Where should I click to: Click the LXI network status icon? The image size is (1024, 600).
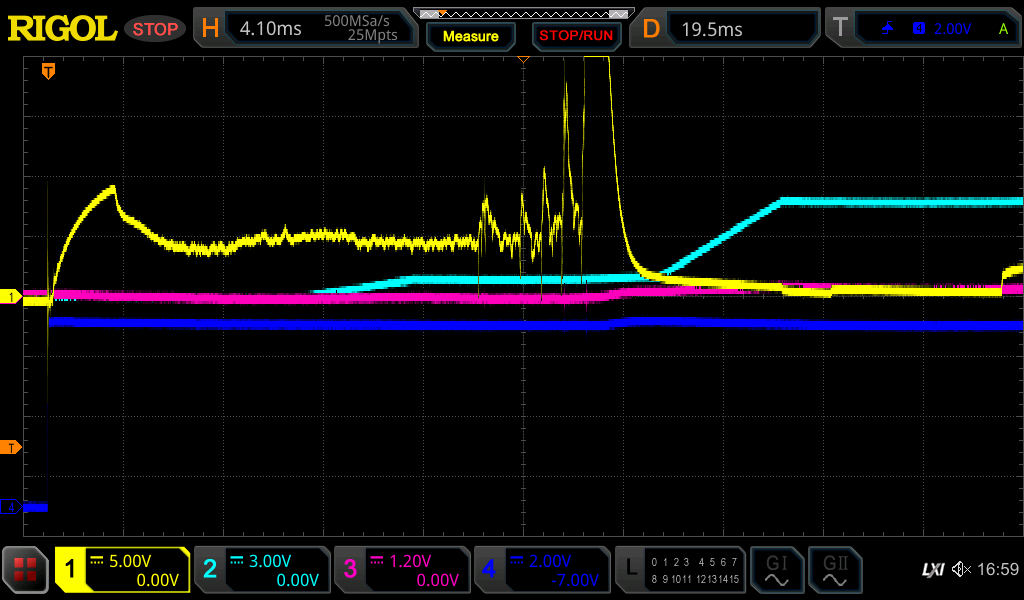pyautogui.click(x=932, y=570)
